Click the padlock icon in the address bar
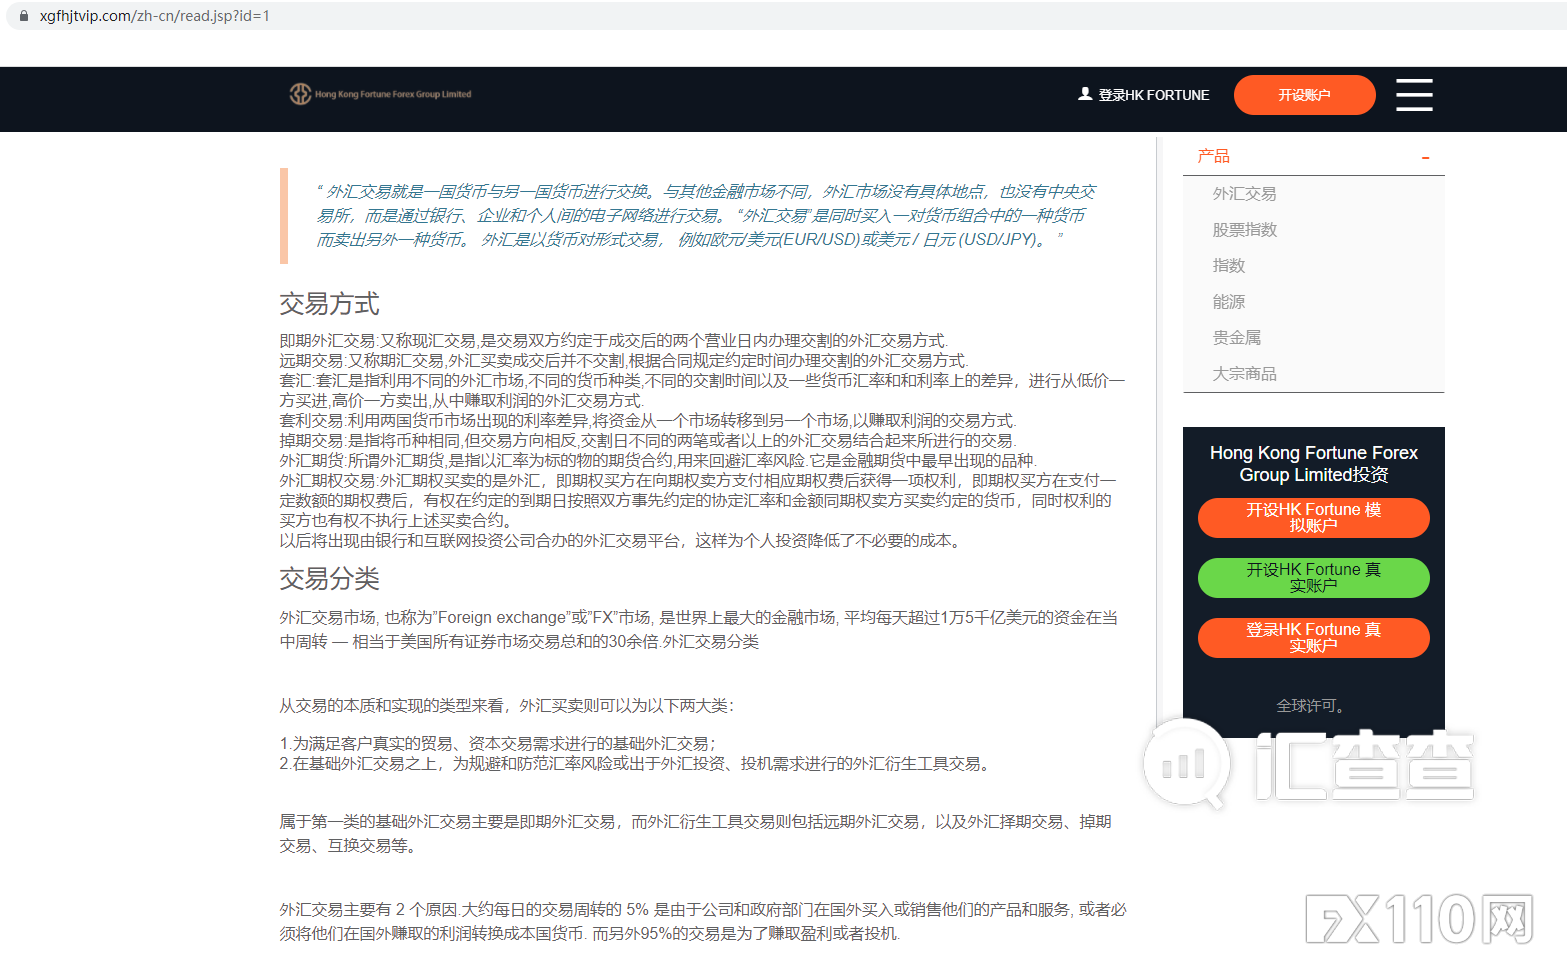This screenshot has width=1567, height=969. [22, 16]
